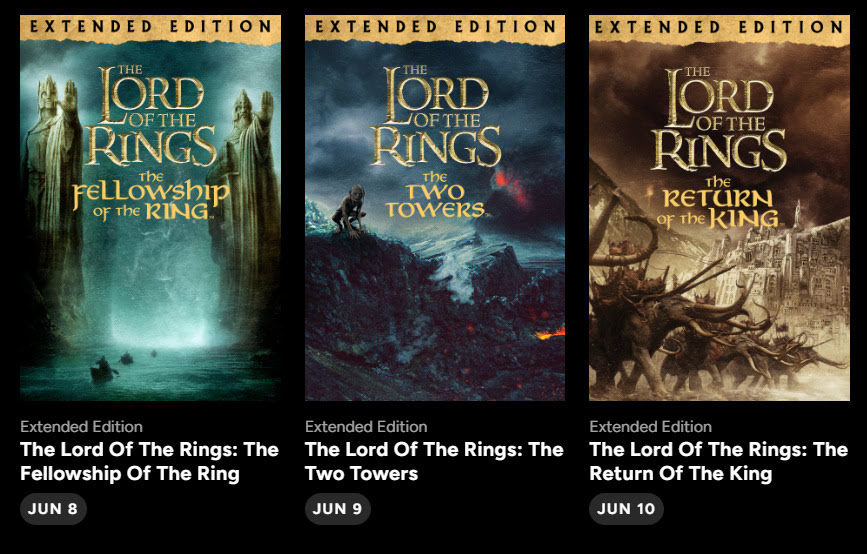Click the JUN 10 date badge
Screen dimensions: 867x554
626,509
